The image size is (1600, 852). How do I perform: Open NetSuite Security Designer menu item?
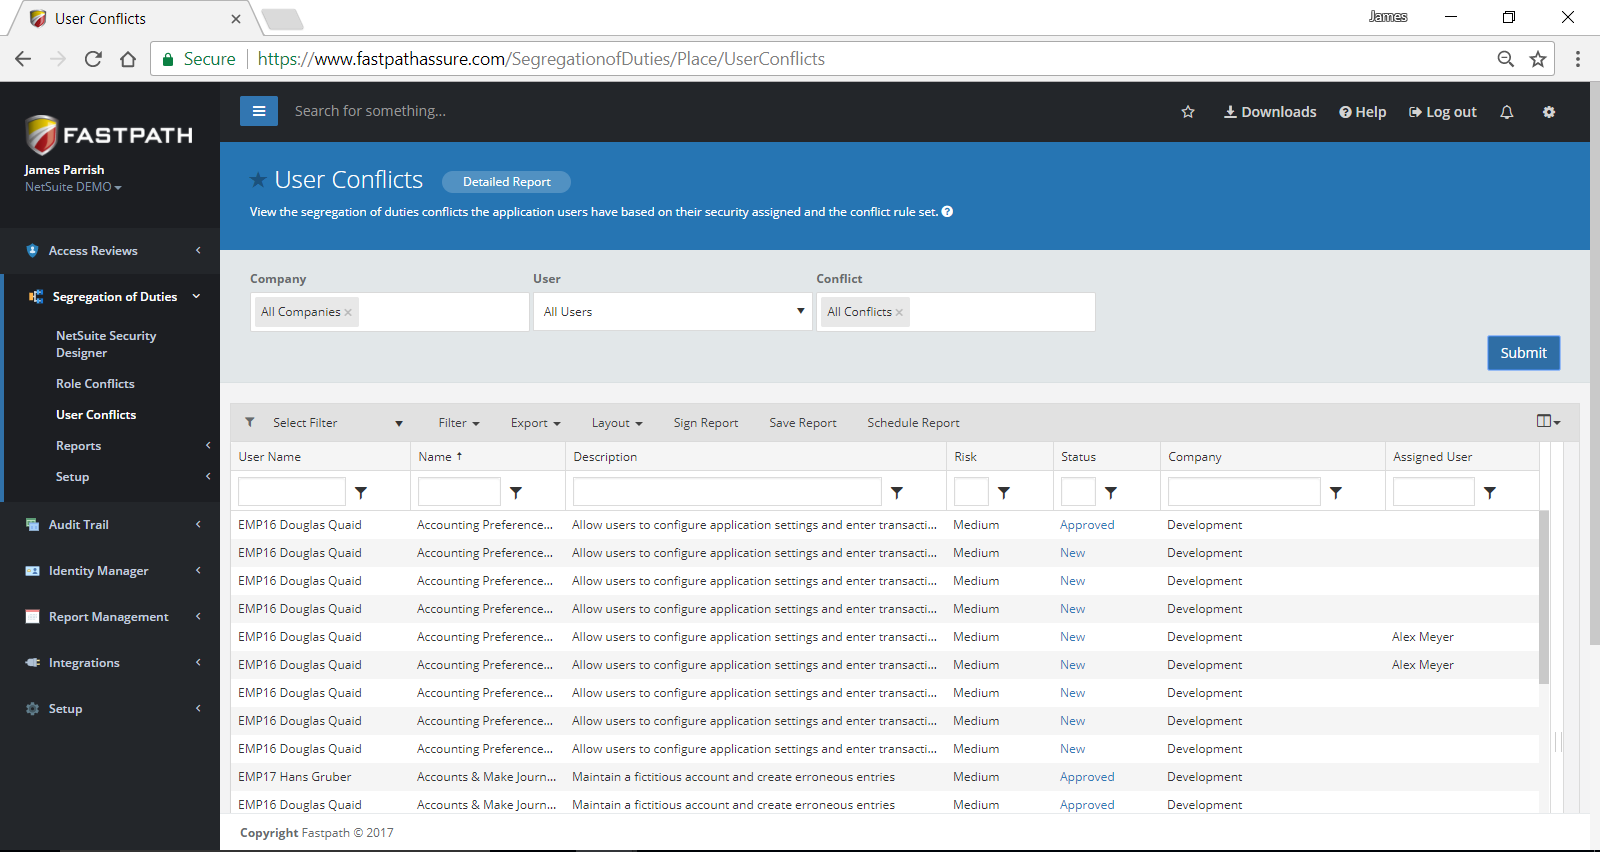[x=106, y=344]
